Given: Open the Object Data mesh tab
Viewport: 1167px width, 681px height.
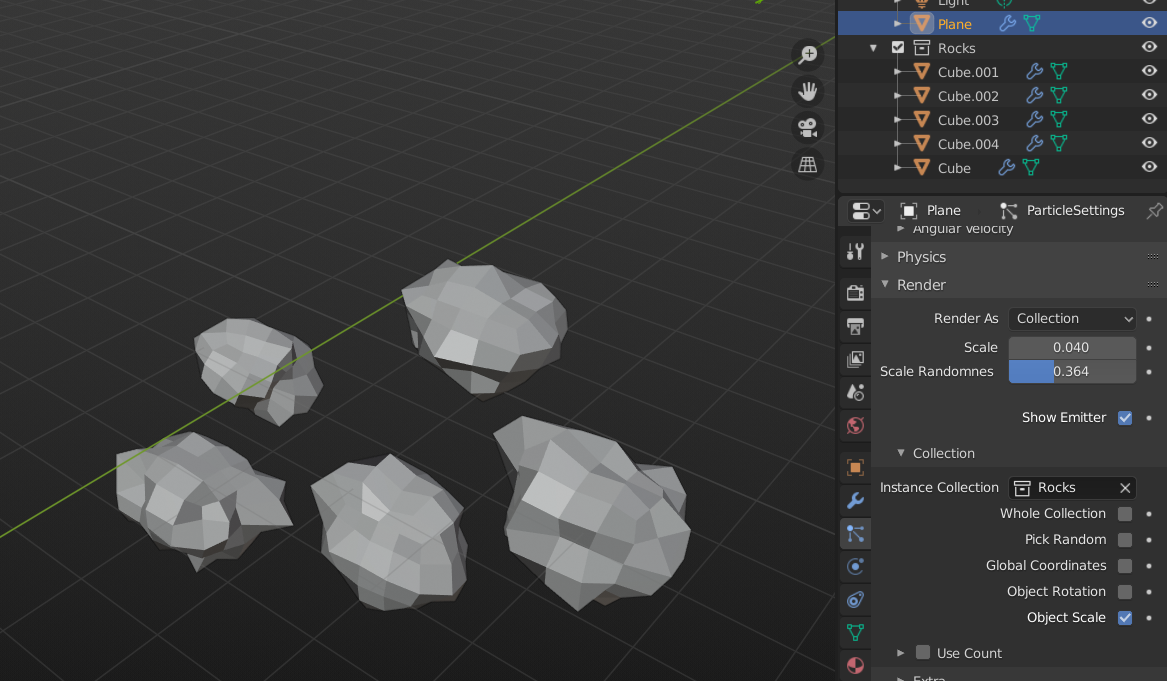Looking at the screenshot, I should pos(855,633).
